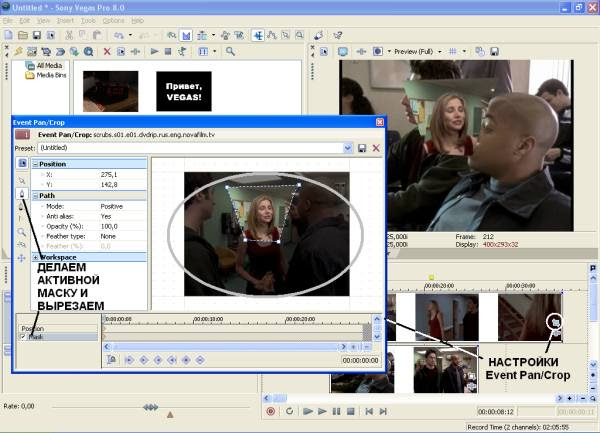This screenshot has width=600, height=433.
Task: Click the Event Pan/Crop icon on timeline clip
Action: 556,323
